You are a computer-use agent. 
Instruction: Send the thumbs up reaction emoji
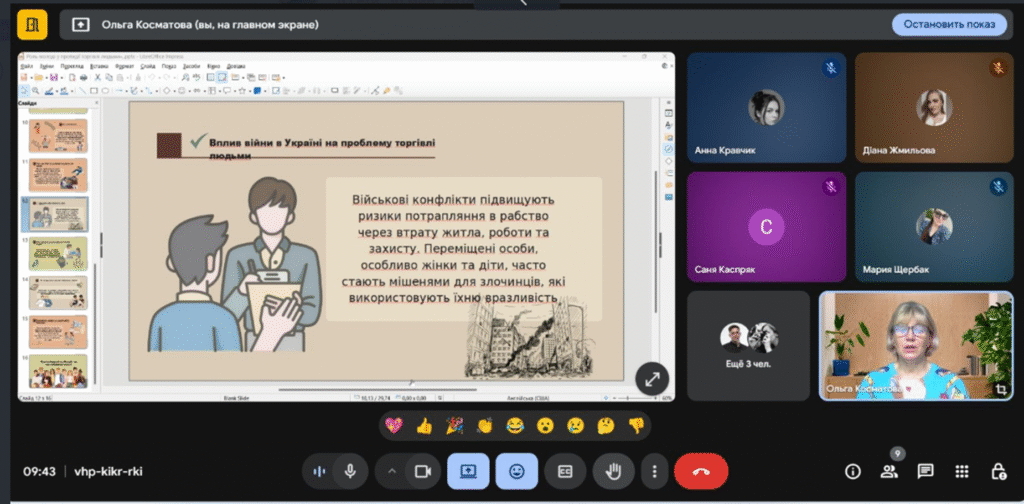[423, 426]
